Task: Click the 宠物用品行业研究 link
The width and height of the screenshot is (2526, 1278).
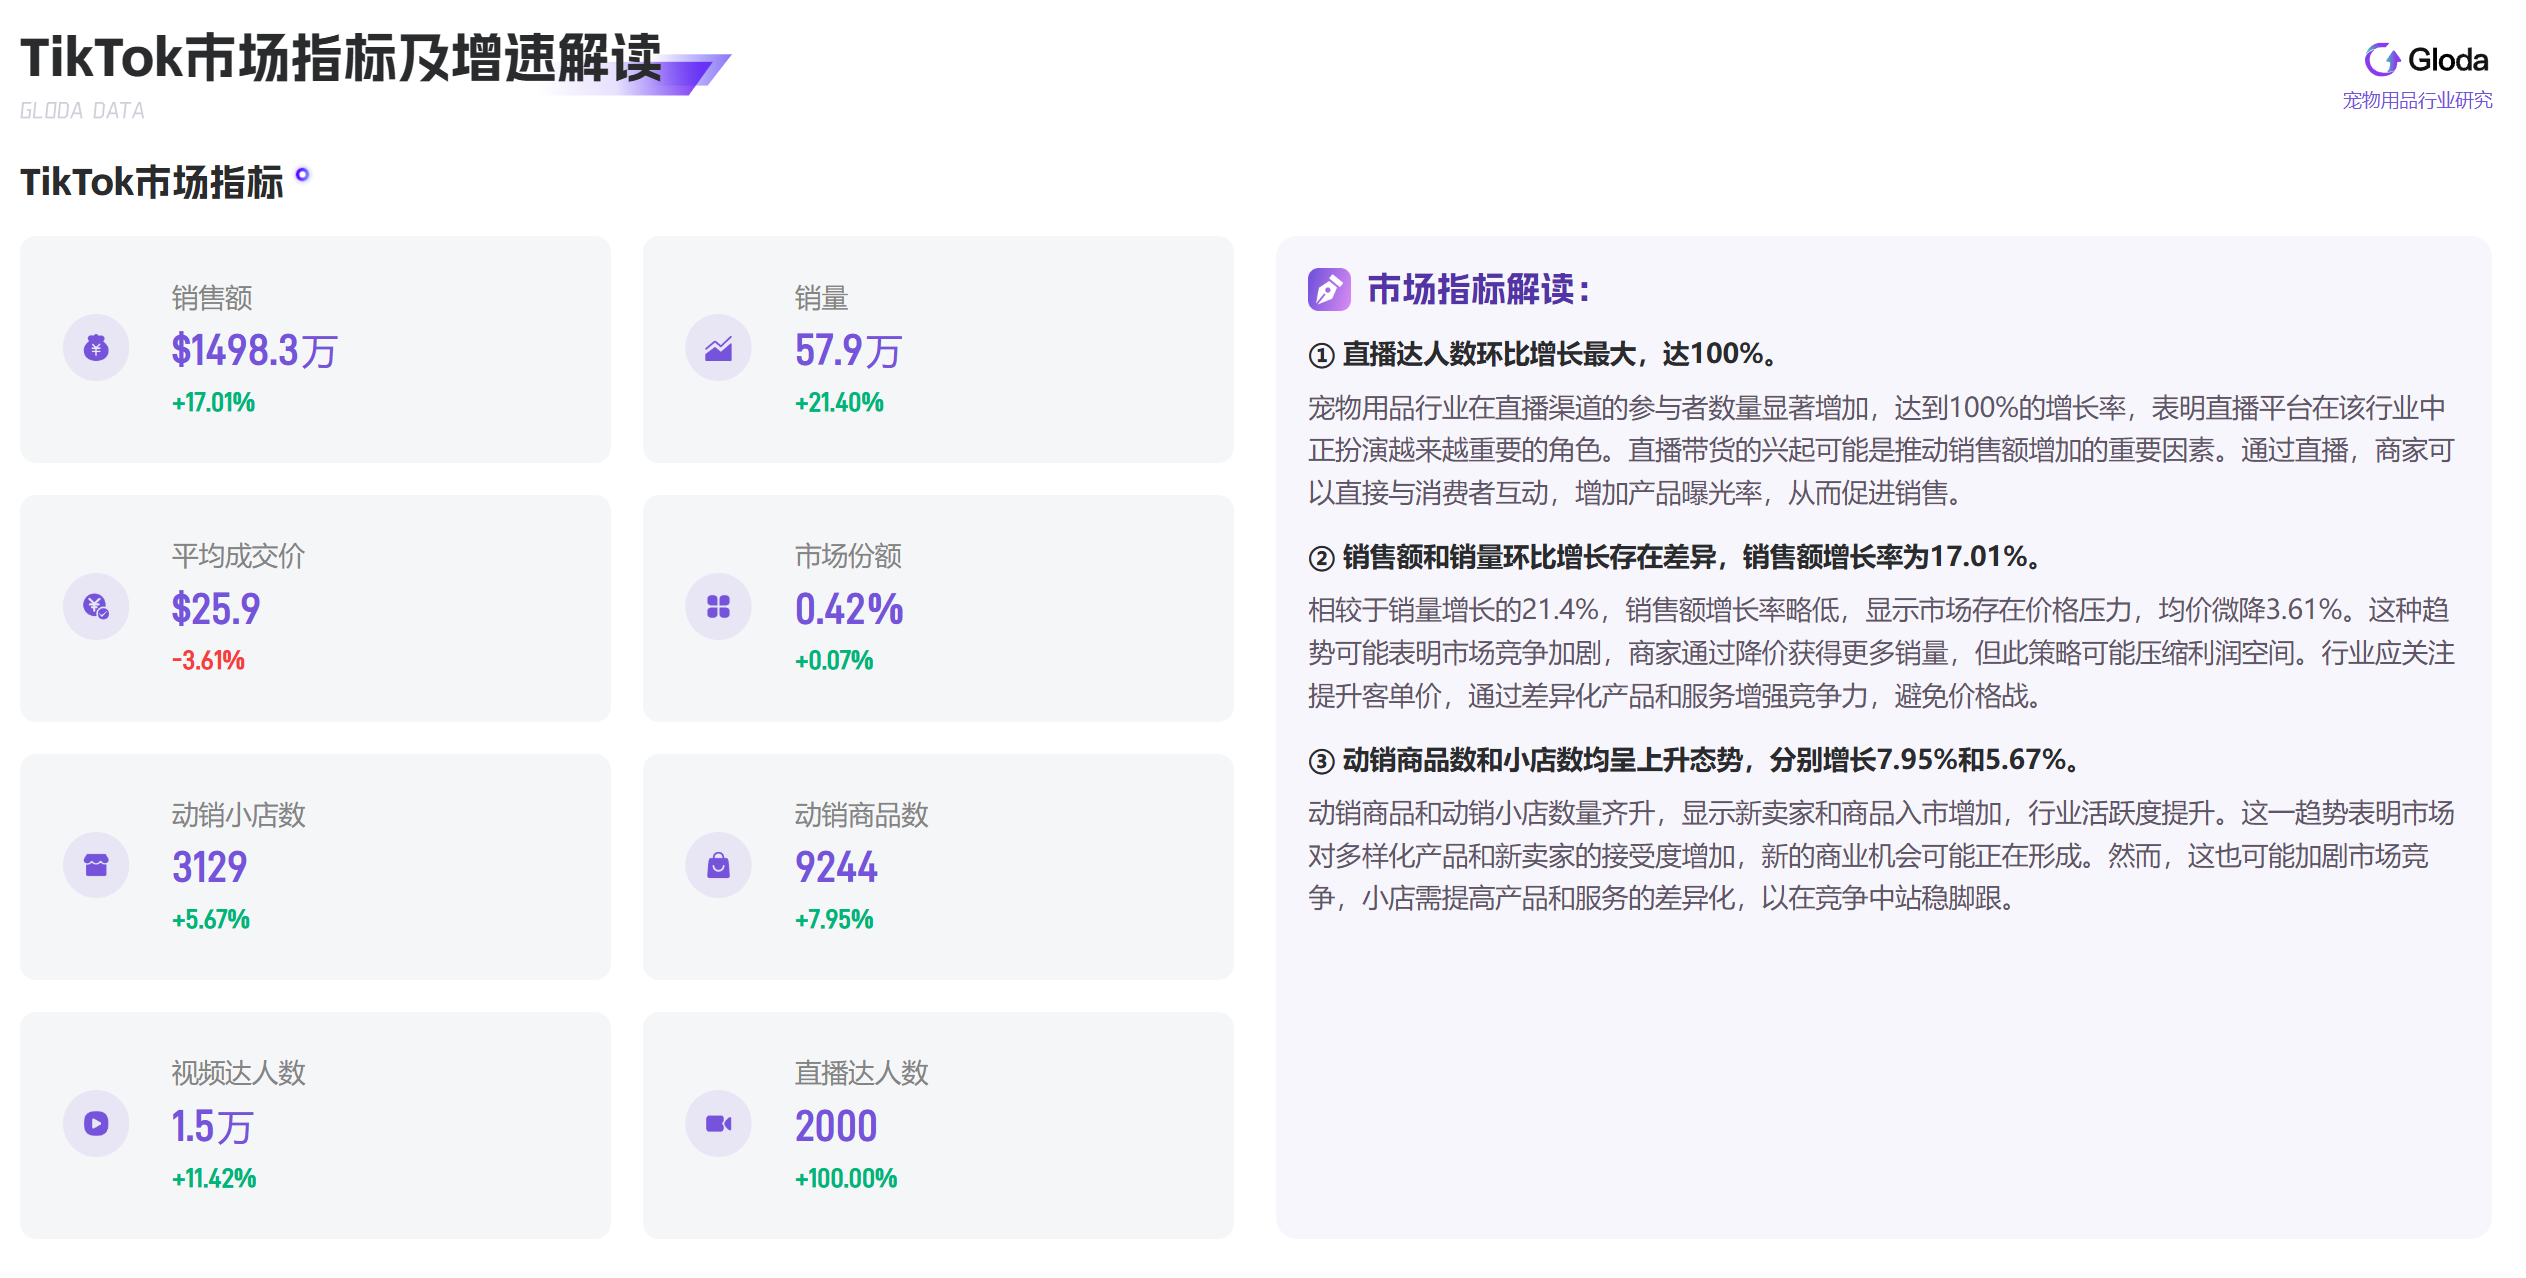Action: coord(2417,100)
